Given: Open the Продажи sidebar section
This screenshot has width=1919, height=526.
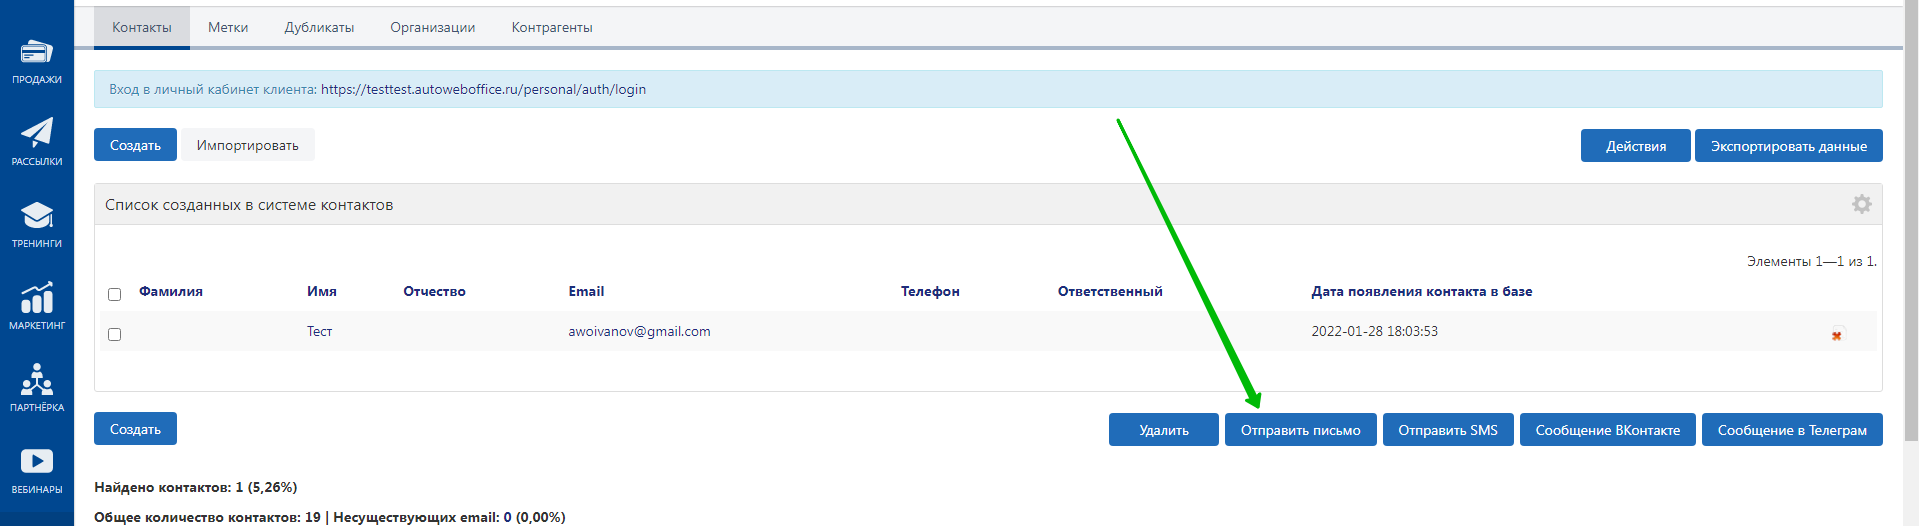Looking at the screenshot, I should [37, 60].
